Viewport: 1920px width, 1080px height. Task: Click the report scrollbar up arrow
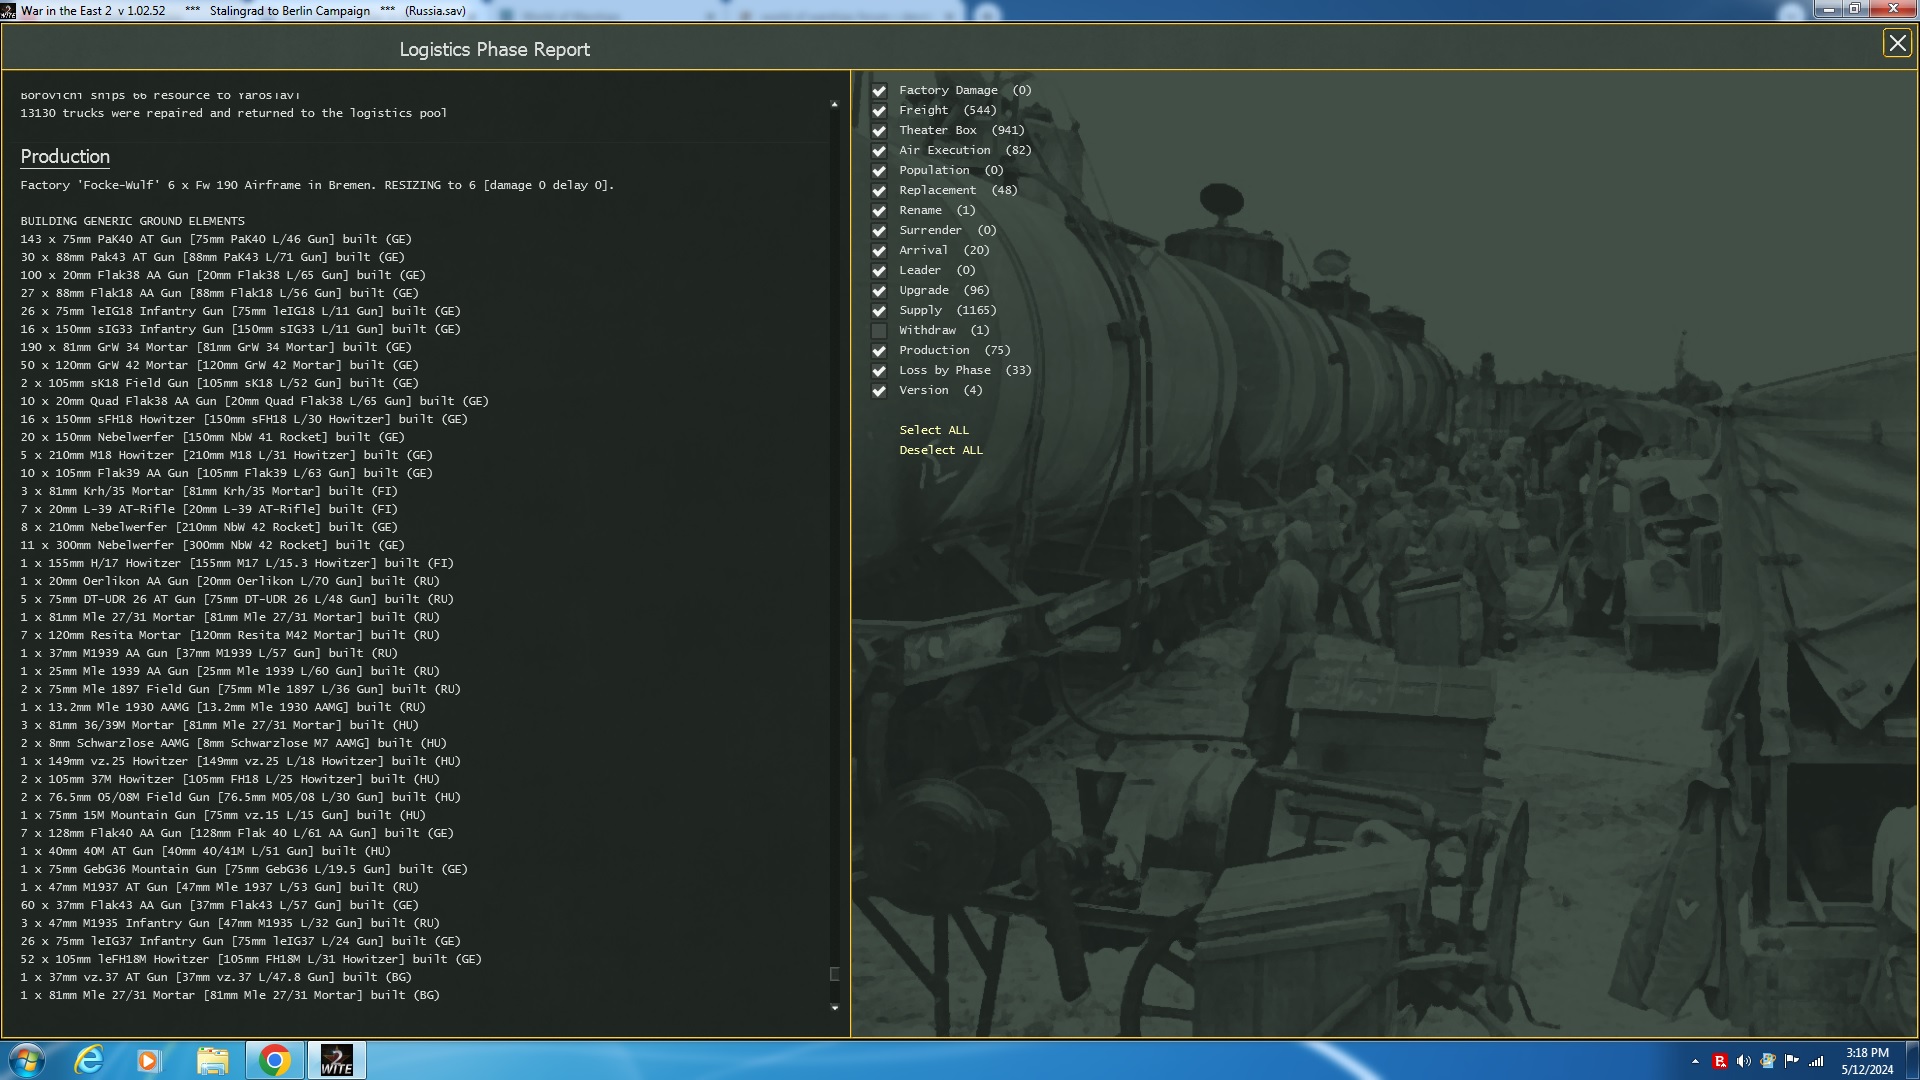834,104
